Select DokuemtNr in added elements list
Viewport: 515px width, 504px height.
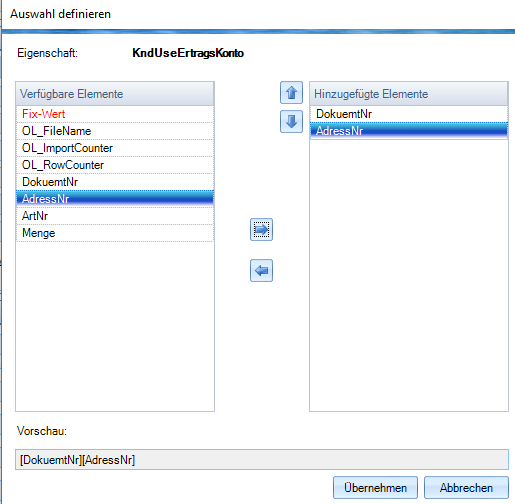click(409, 114)
